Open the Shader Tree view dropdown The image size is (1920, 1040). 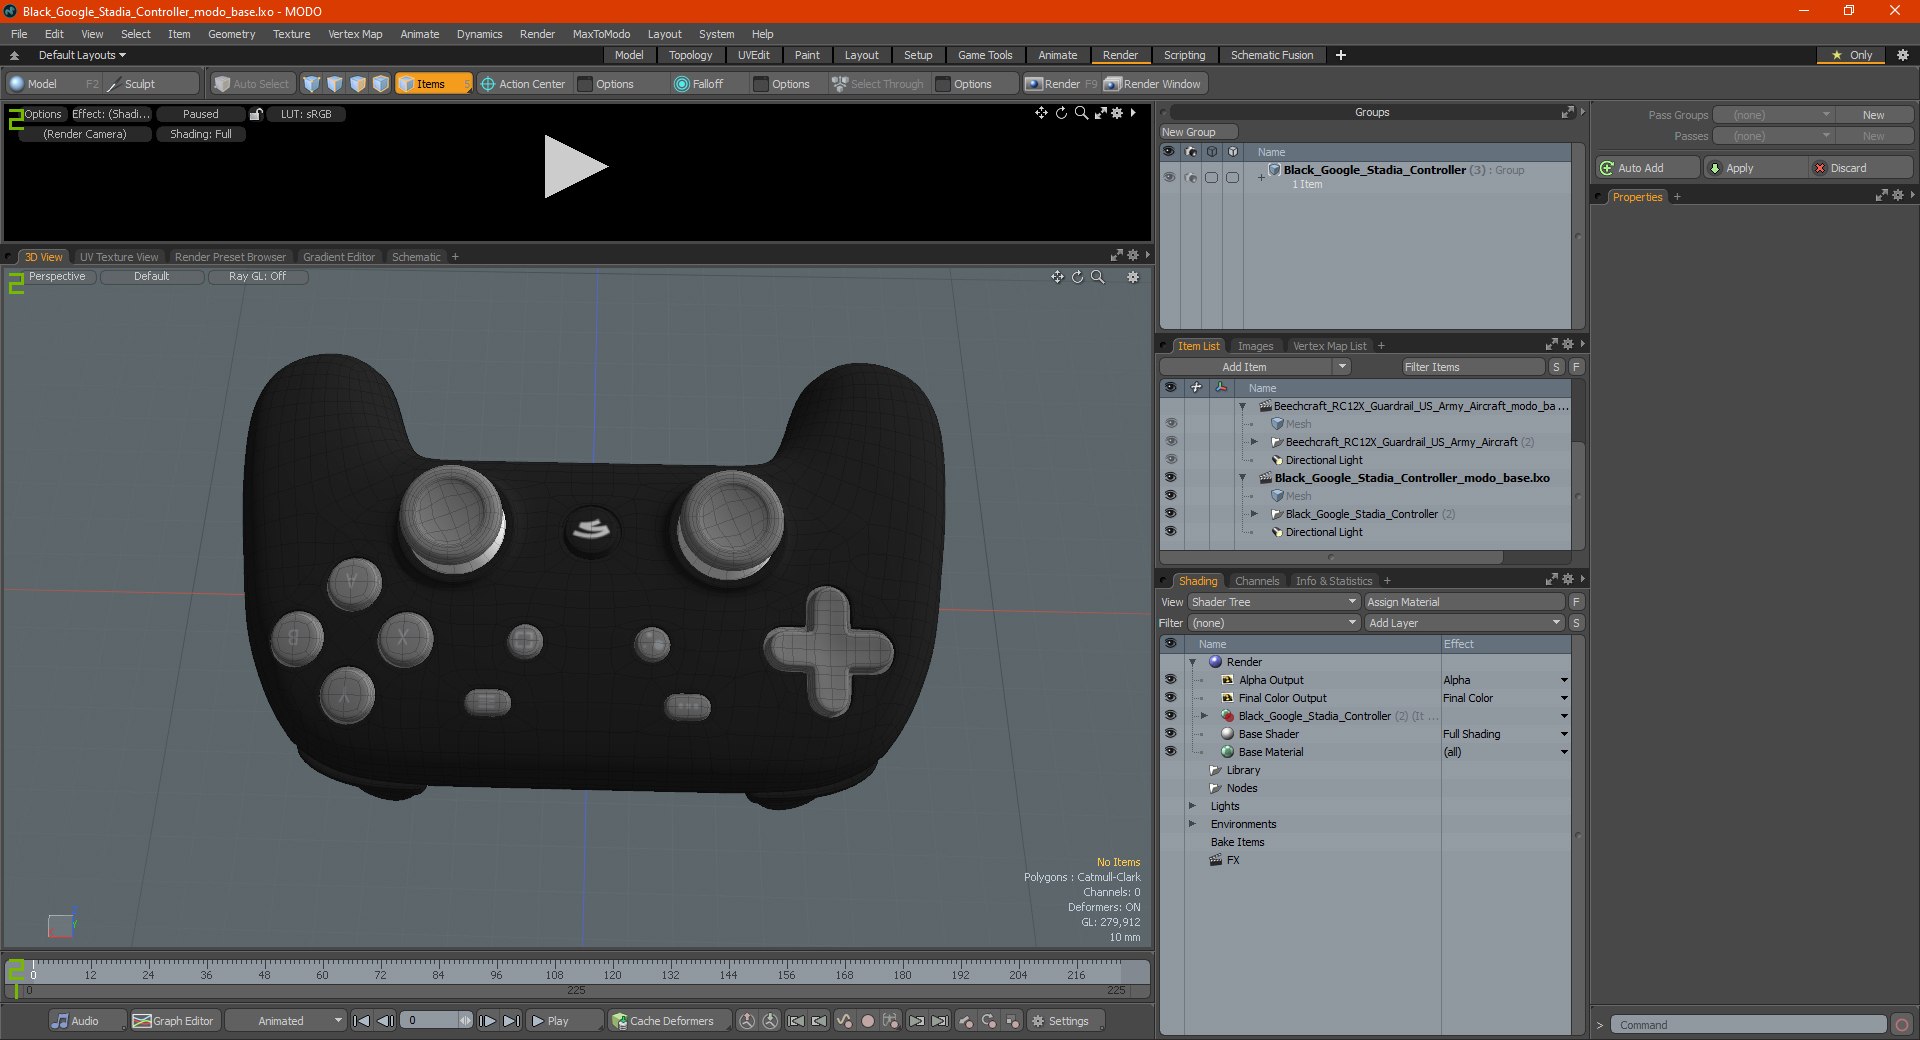point(1274,602)
